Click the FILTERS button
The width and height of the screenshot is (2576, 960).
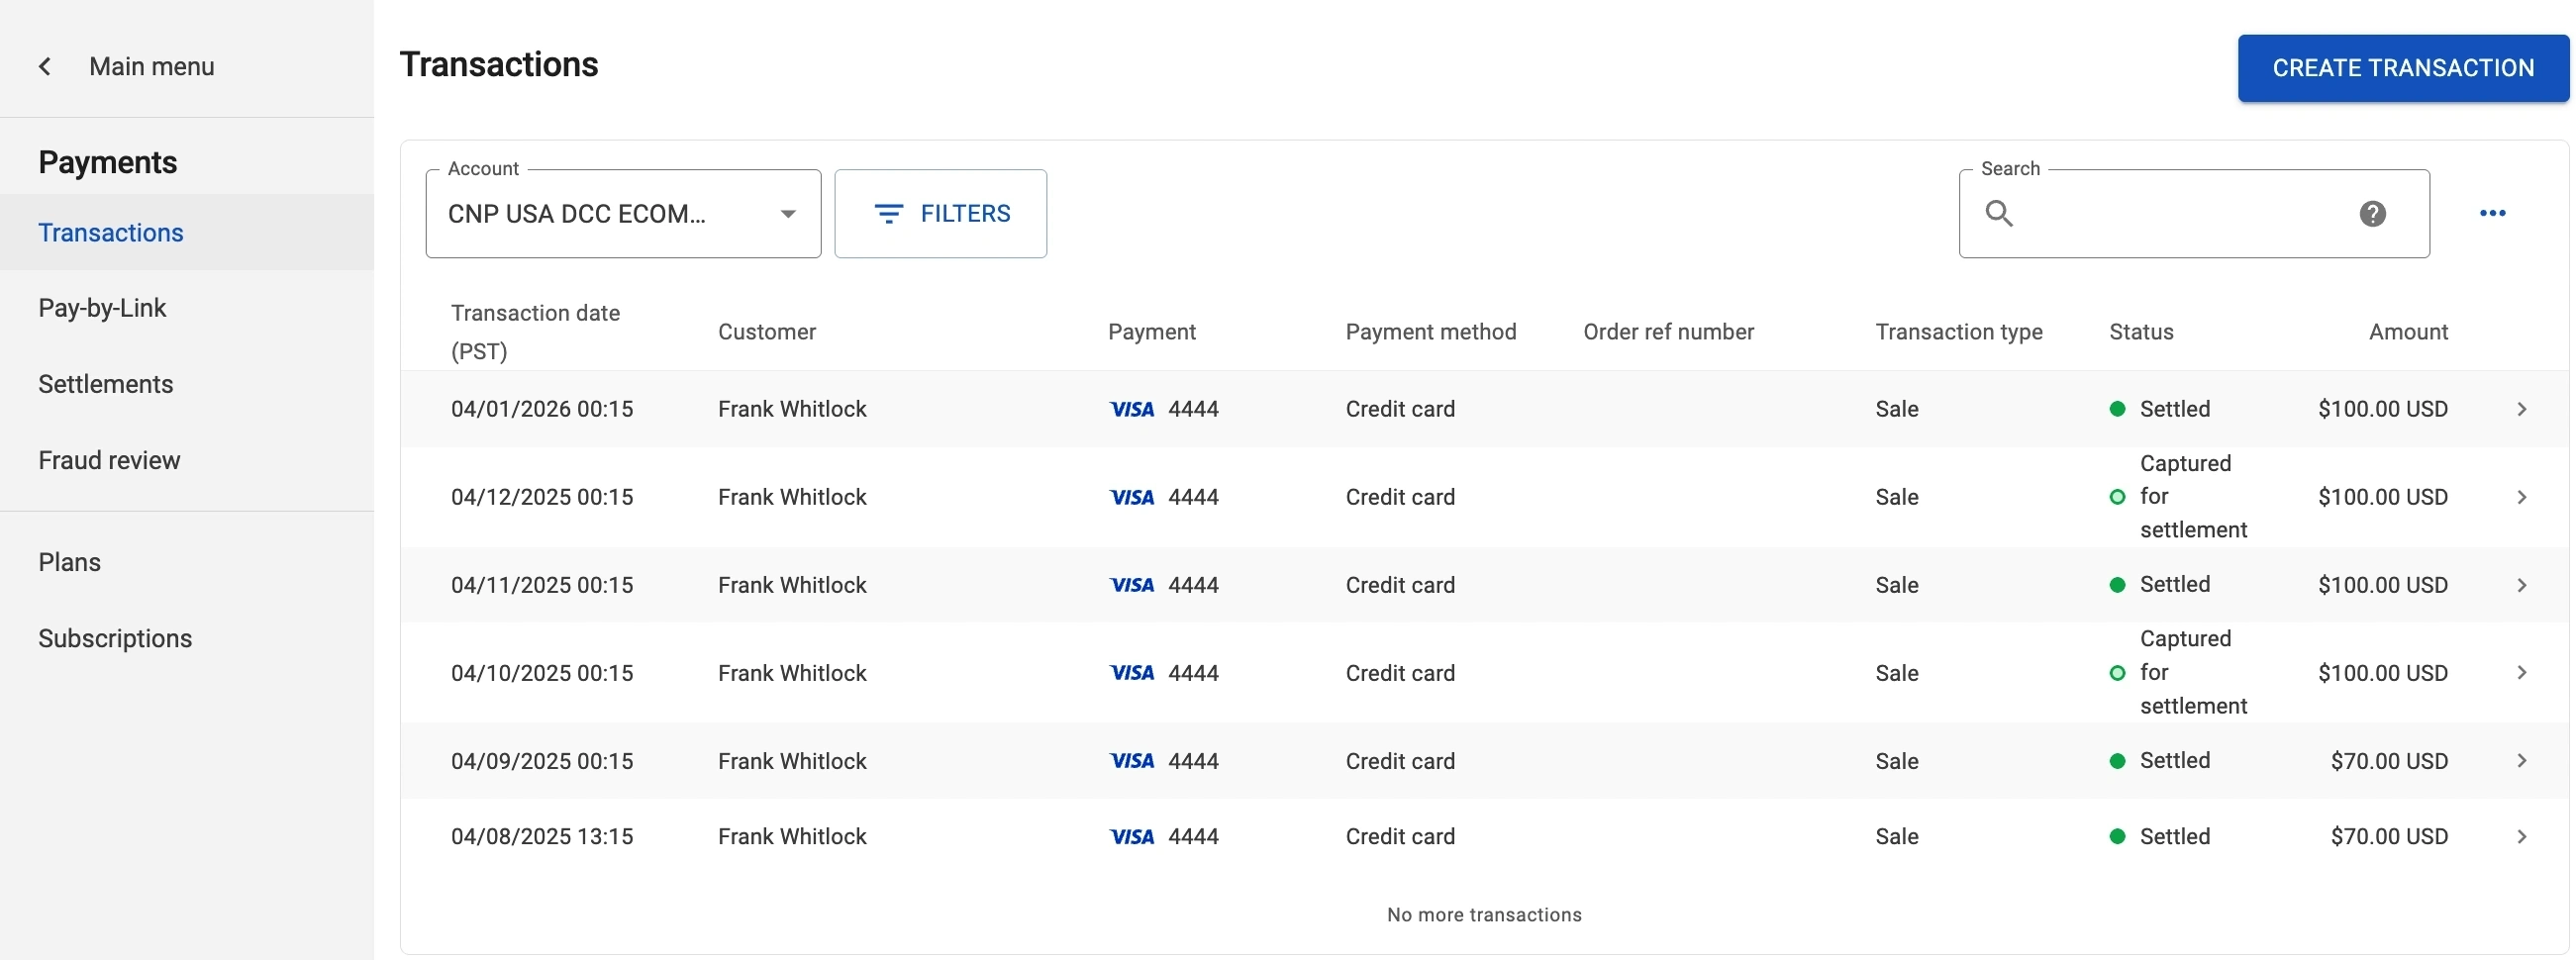coord(940,213)
